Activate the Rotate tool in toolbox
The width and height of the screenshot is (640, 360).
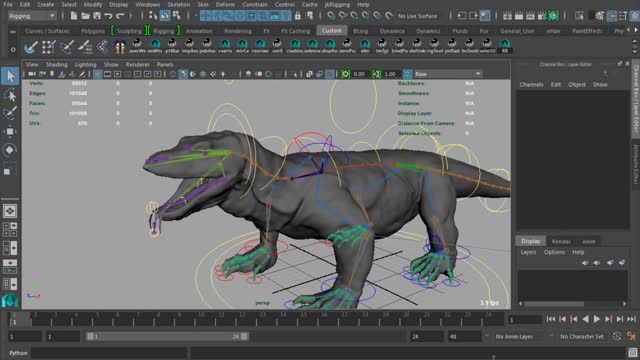tap(10, 150)
